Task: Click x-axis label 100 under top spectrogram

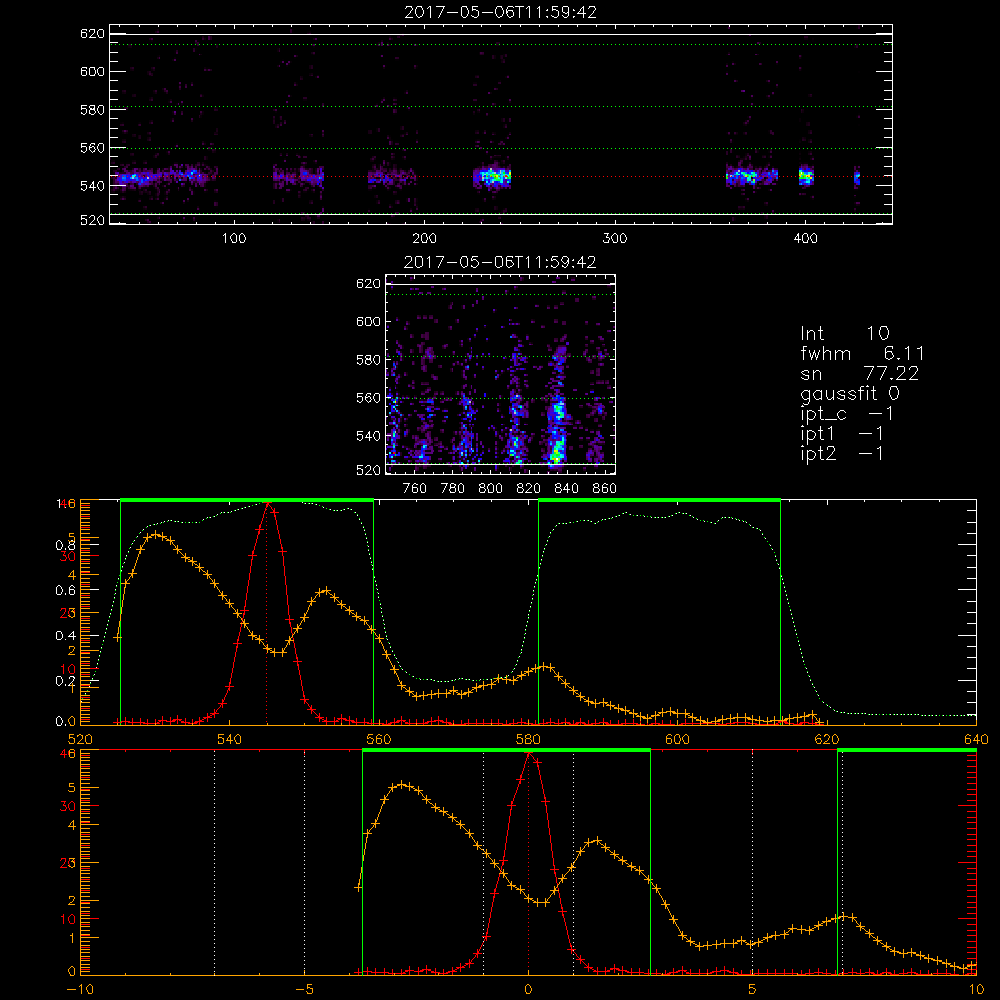Action: [234, 239]
